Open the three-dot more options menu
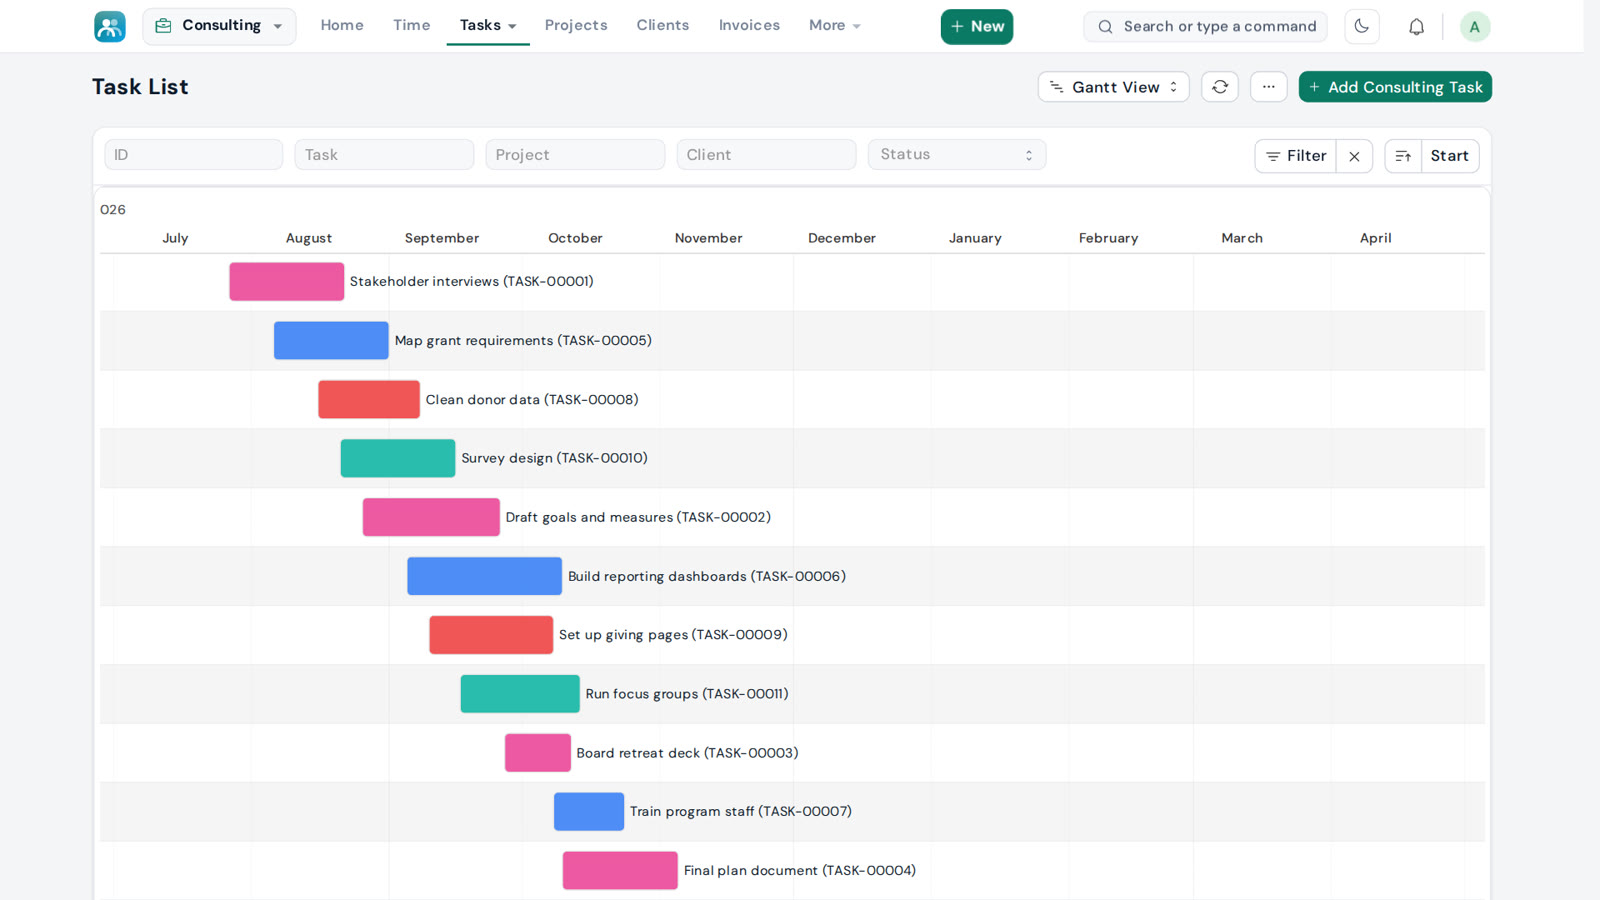The image size is (1600, 900). point(1268,87)
